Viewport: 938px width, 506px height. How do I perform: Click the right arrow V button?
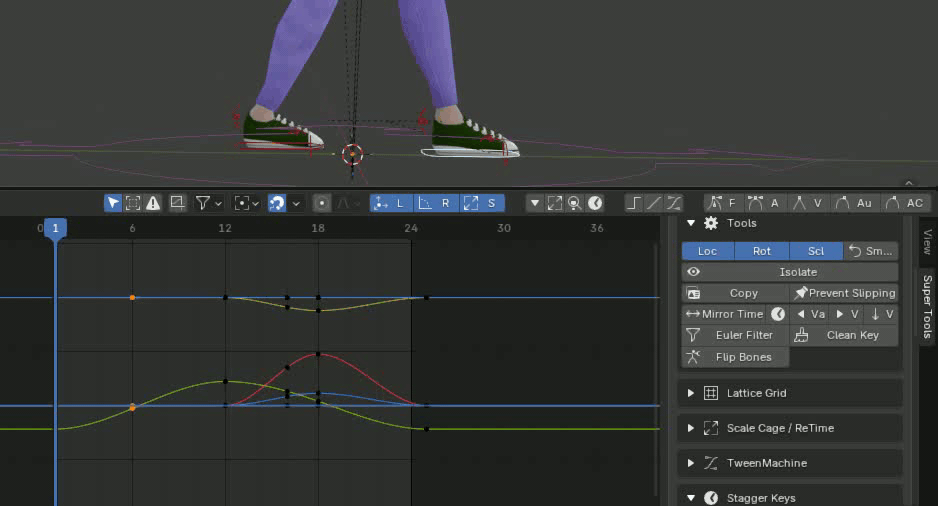(847, 314)
